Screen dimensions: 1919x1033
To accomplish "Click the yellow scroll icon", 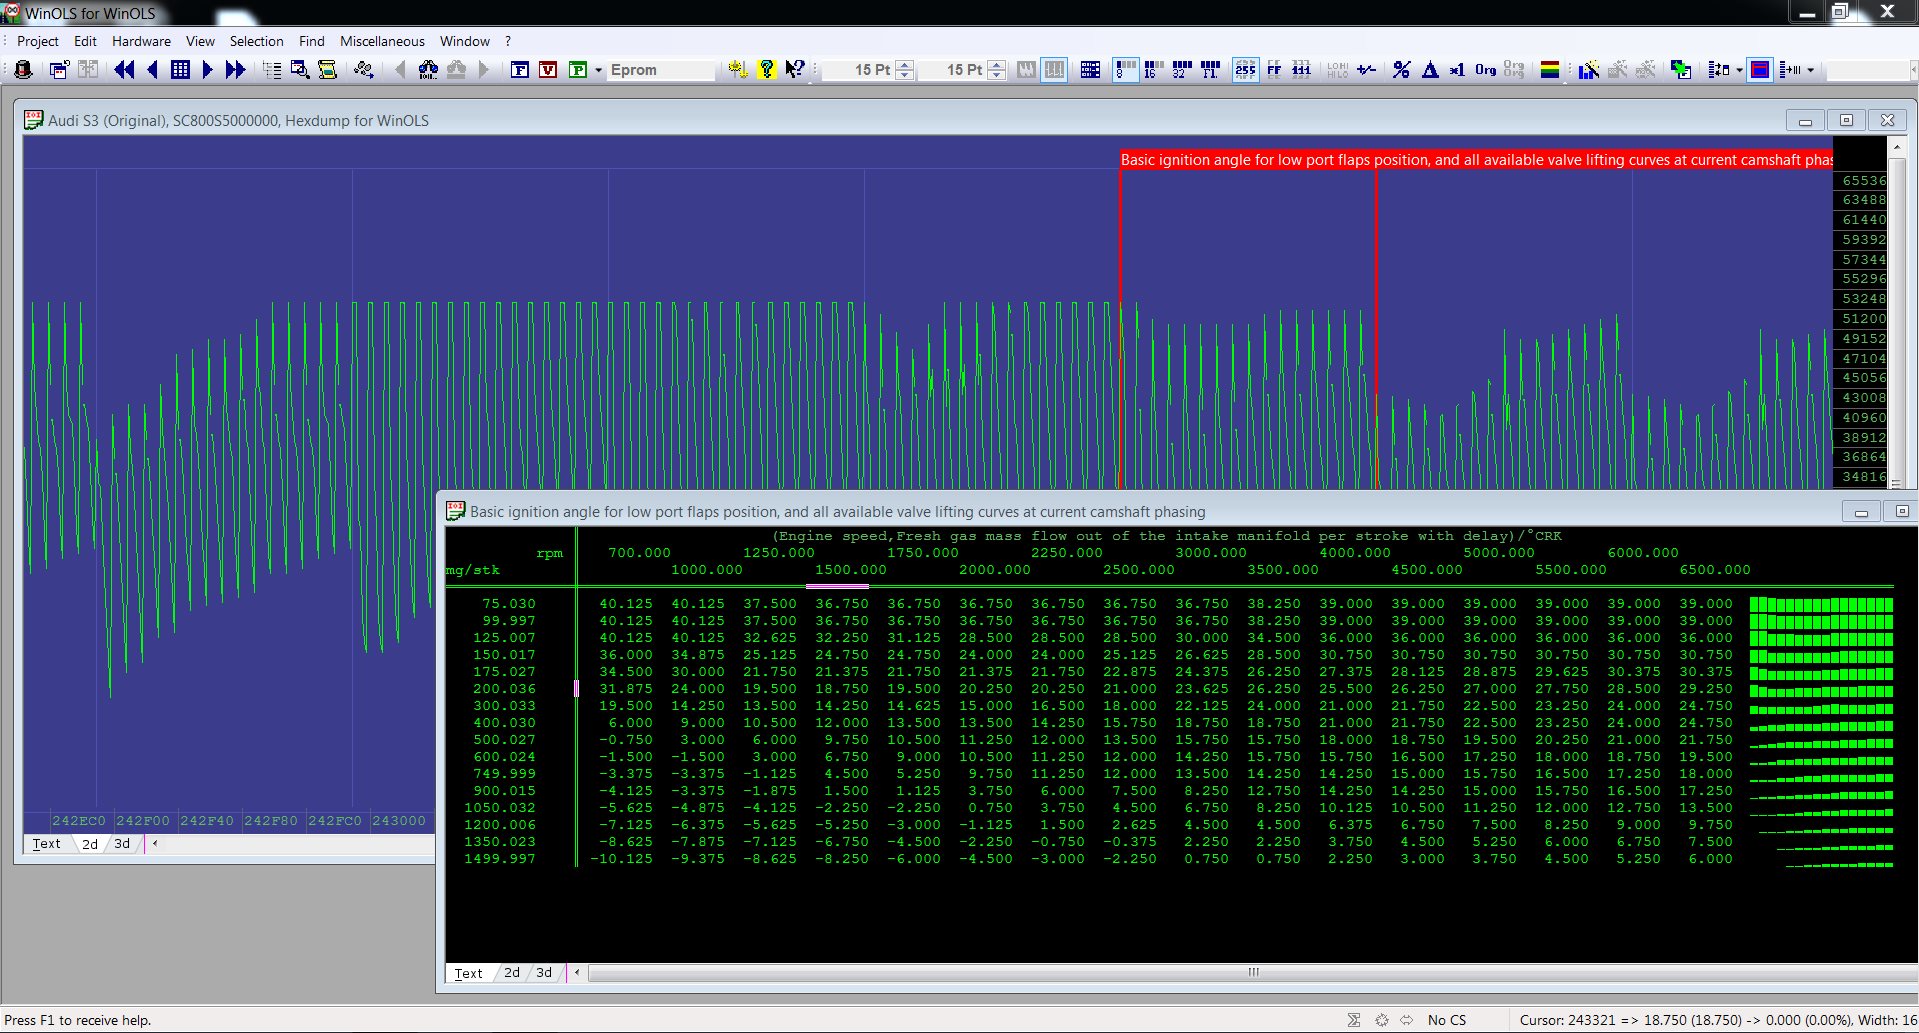I will (x=327, y=69).
